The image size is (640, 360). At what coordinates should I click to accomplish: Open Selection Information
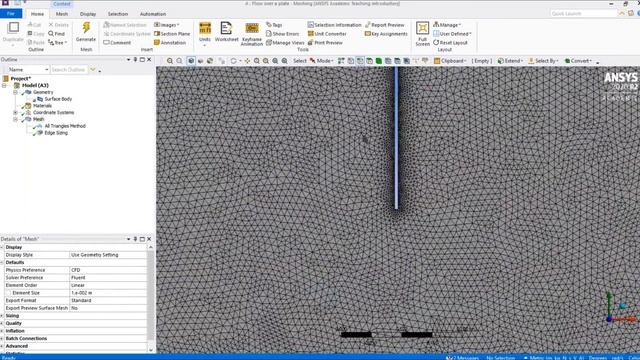[334, 25]
